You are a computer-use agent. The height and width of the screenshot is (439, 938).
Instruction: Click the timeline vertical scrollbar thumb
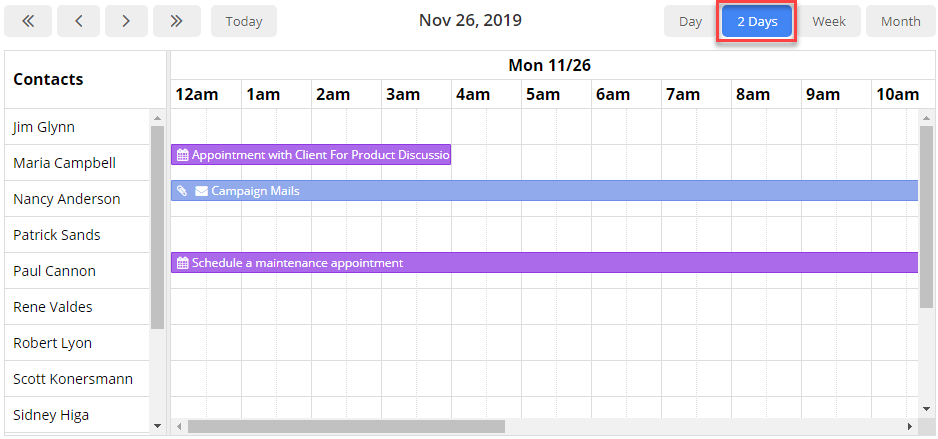[926, 217]
